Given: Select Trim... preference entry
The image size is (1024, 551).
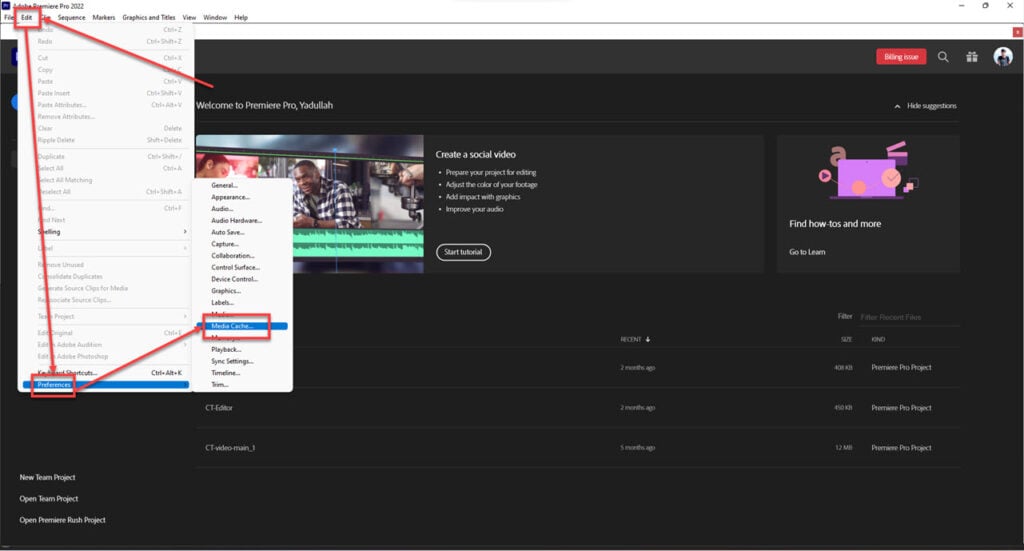Looking at the screenshot, I should [x=219, y=385].
